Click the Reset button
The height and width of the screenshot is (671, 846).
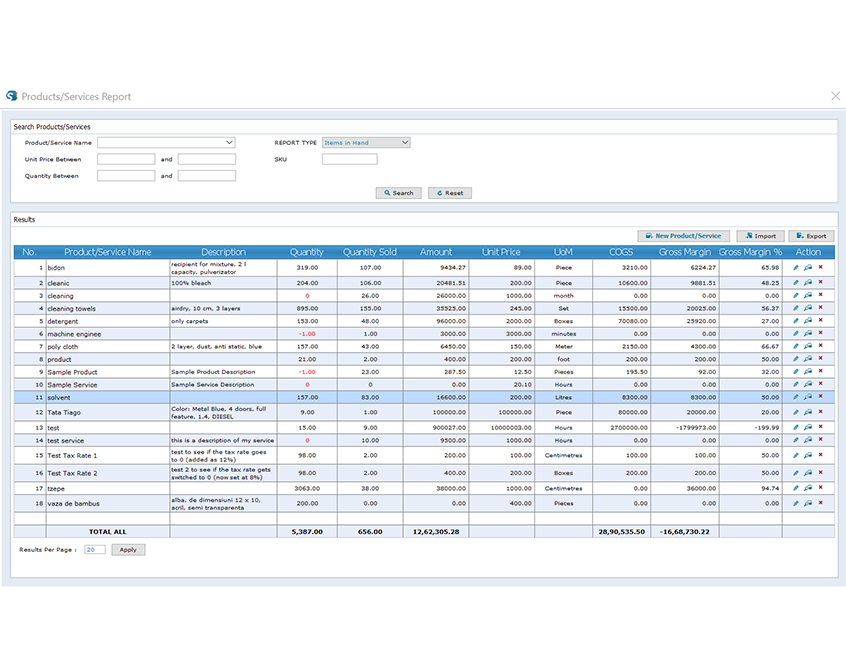(450, 193)
